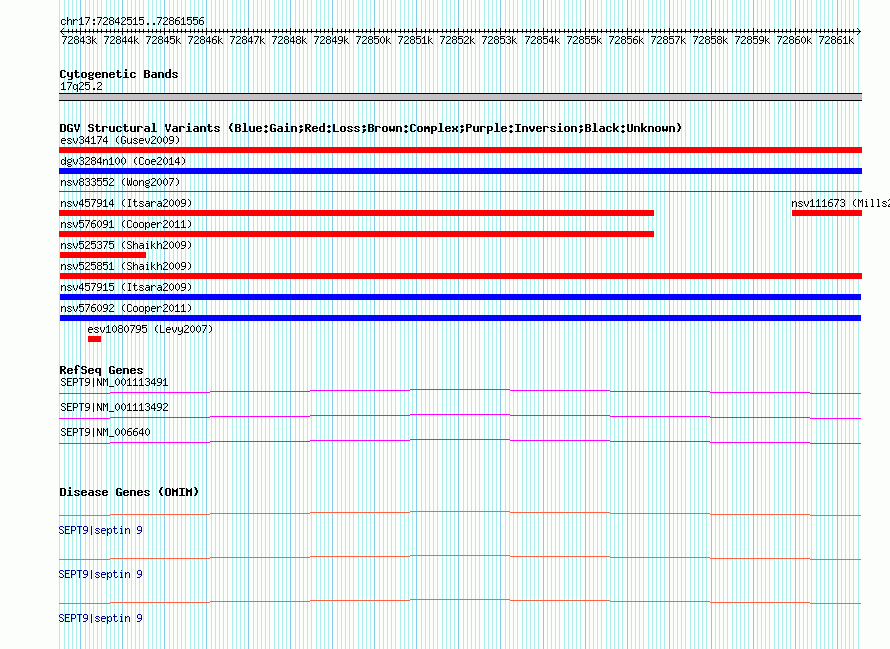Click the 72847k ruler tick label
The image size is (890, 649).
247,40
